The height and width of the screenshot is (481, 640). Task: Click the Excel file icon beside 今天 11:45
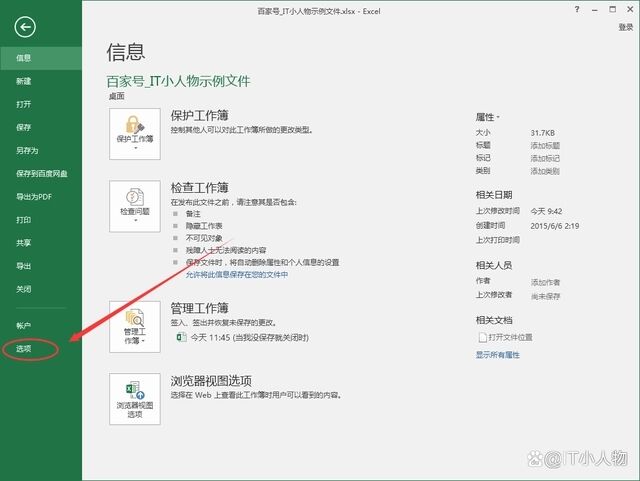point(181,337)
